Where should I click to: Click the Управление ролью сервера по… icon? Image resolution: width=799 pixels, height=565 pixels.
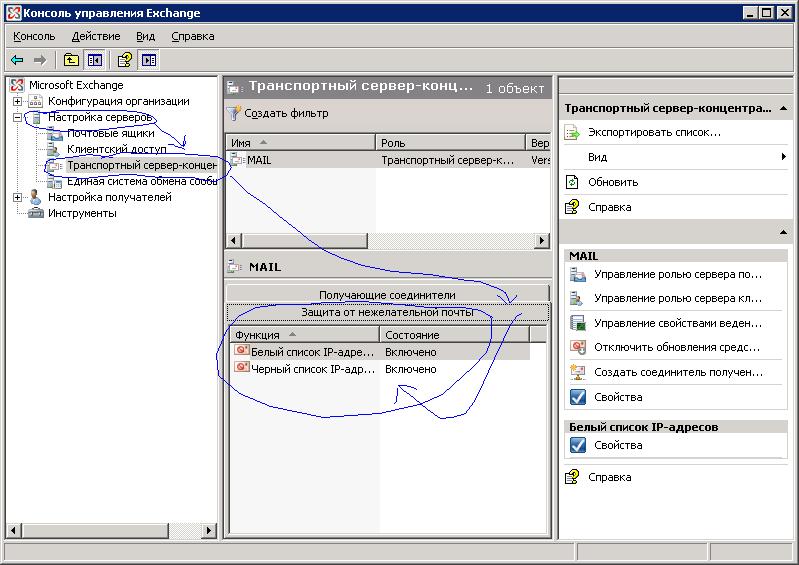point(578,275)
